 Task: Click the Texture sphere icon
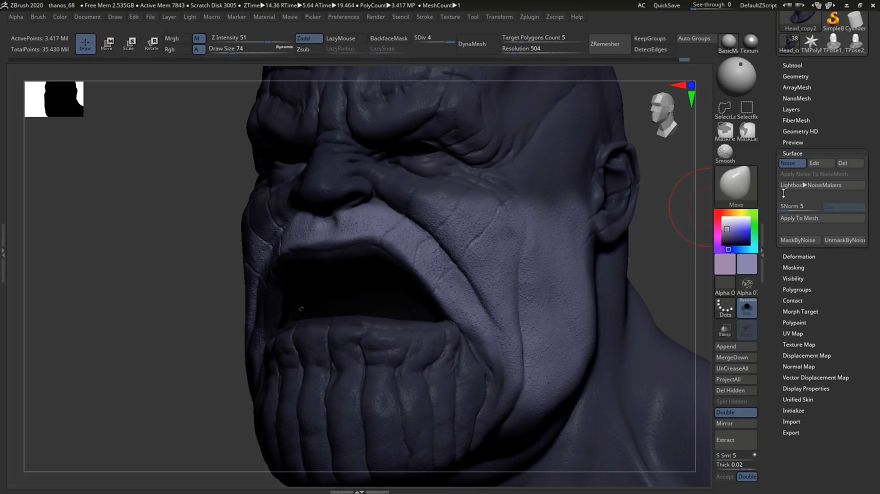[x=749, y=42]
